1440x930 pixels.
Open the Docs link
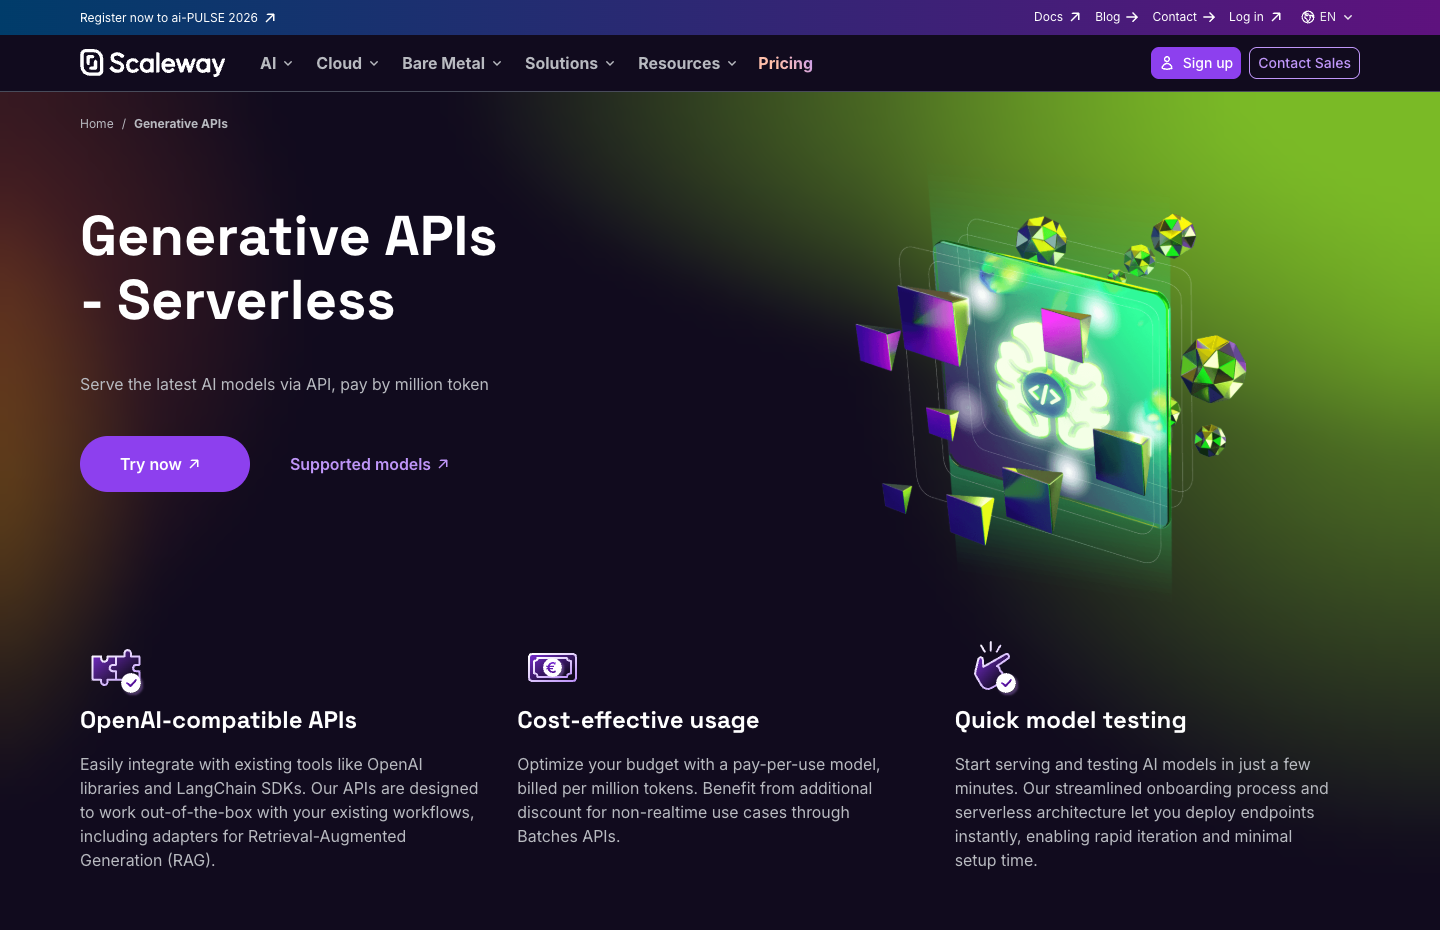click(1057, 17)
